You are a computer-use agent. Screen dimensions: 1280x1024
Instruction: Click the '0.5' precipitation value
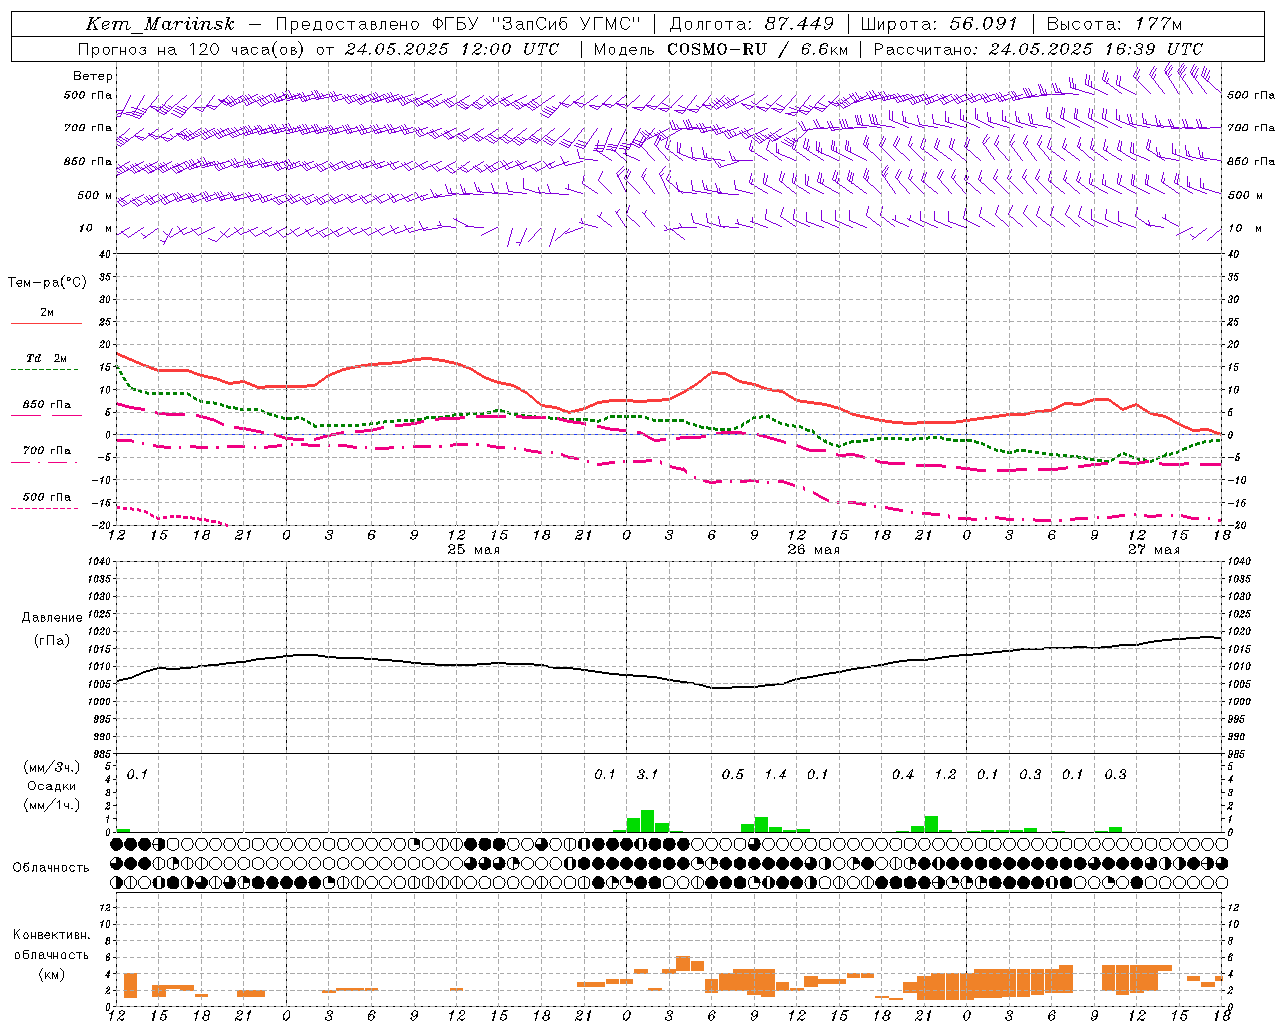pyautogui.click(x=733, y=774)
